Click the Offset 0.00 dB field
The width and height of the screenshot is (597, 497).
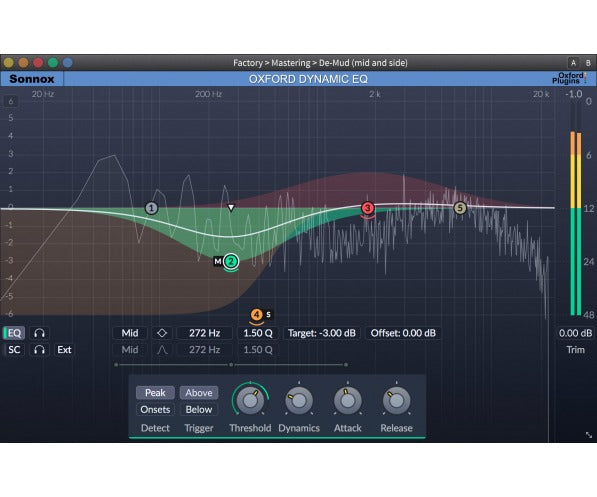403,333
